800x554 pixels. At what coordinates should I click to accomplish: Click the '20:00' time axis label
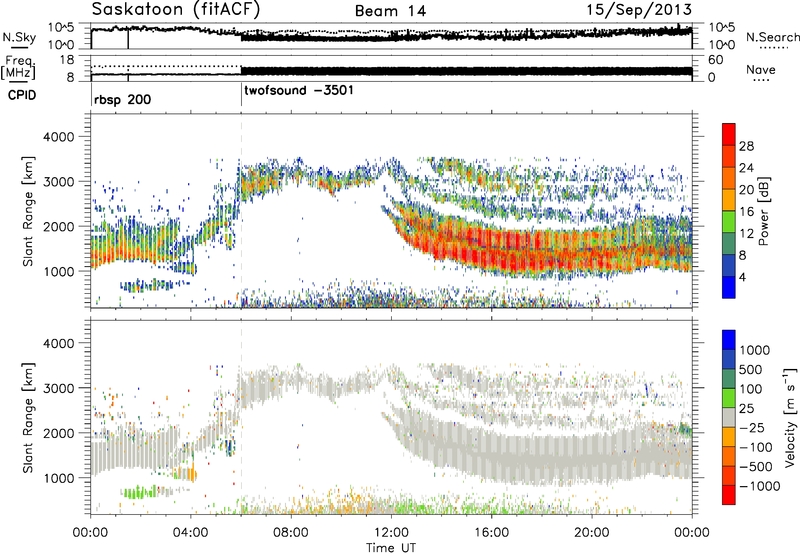tap(592, 533)
